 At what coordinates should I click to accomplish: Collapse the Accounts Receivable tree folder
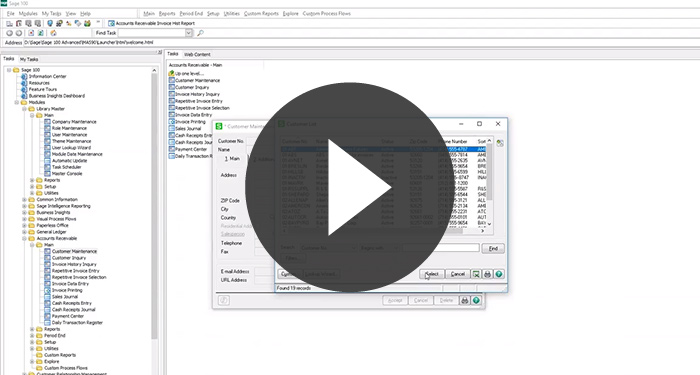click(x=25, y=238)
